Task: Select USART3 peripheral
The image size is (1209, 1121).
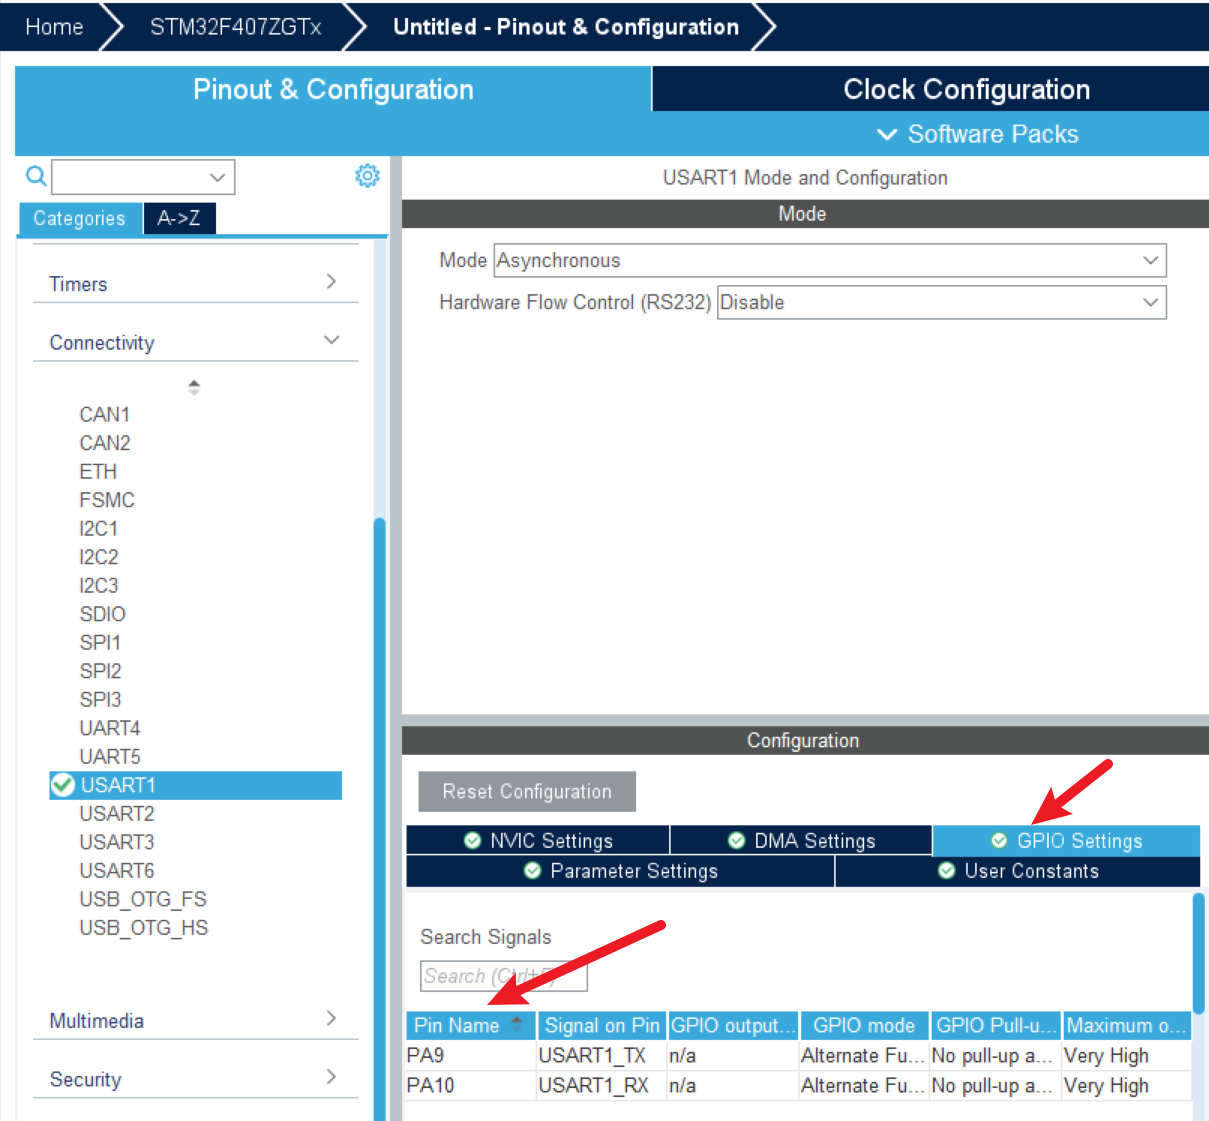Action: pyautogui.click(x=117, y=842)
